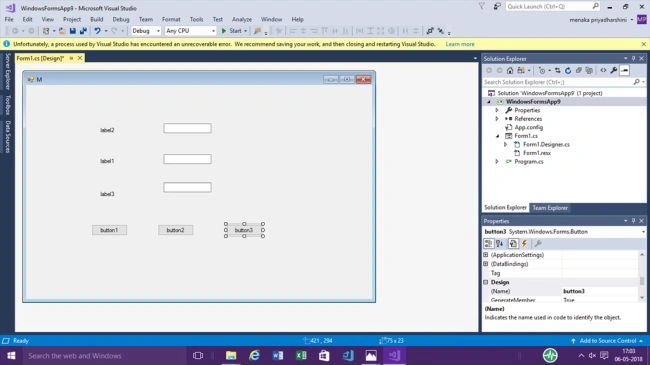Click the Open File toolbar icon

[x=62, y=31]
